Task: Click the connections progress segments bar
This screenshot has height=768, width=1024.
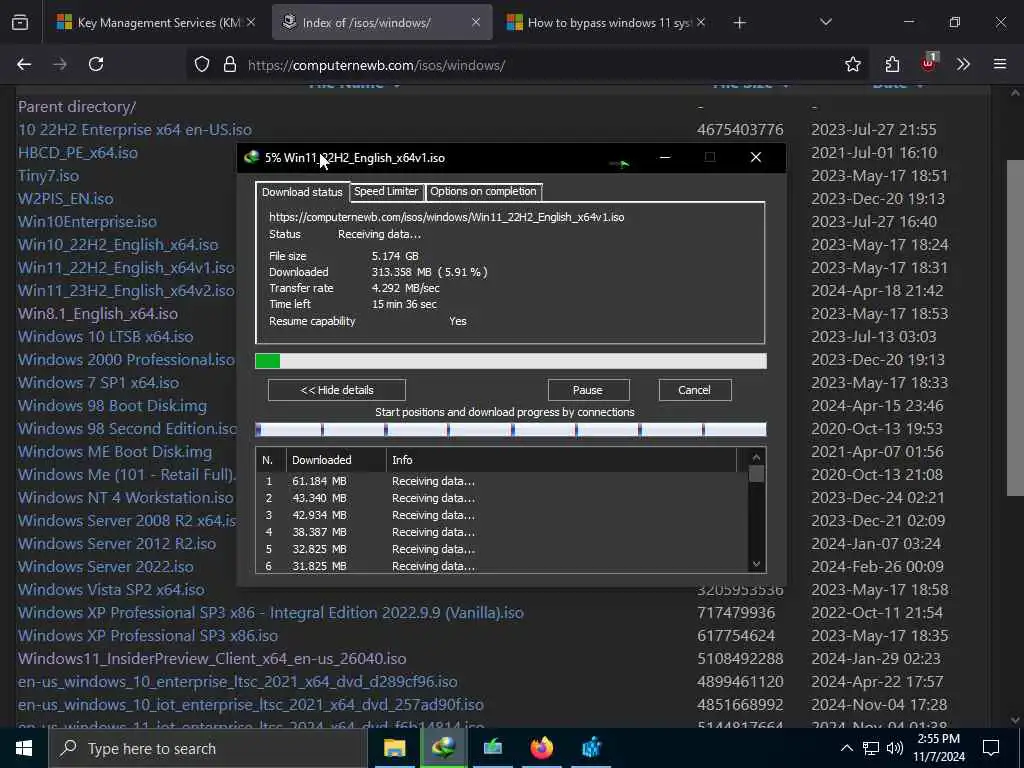Action: click(511, 429)
